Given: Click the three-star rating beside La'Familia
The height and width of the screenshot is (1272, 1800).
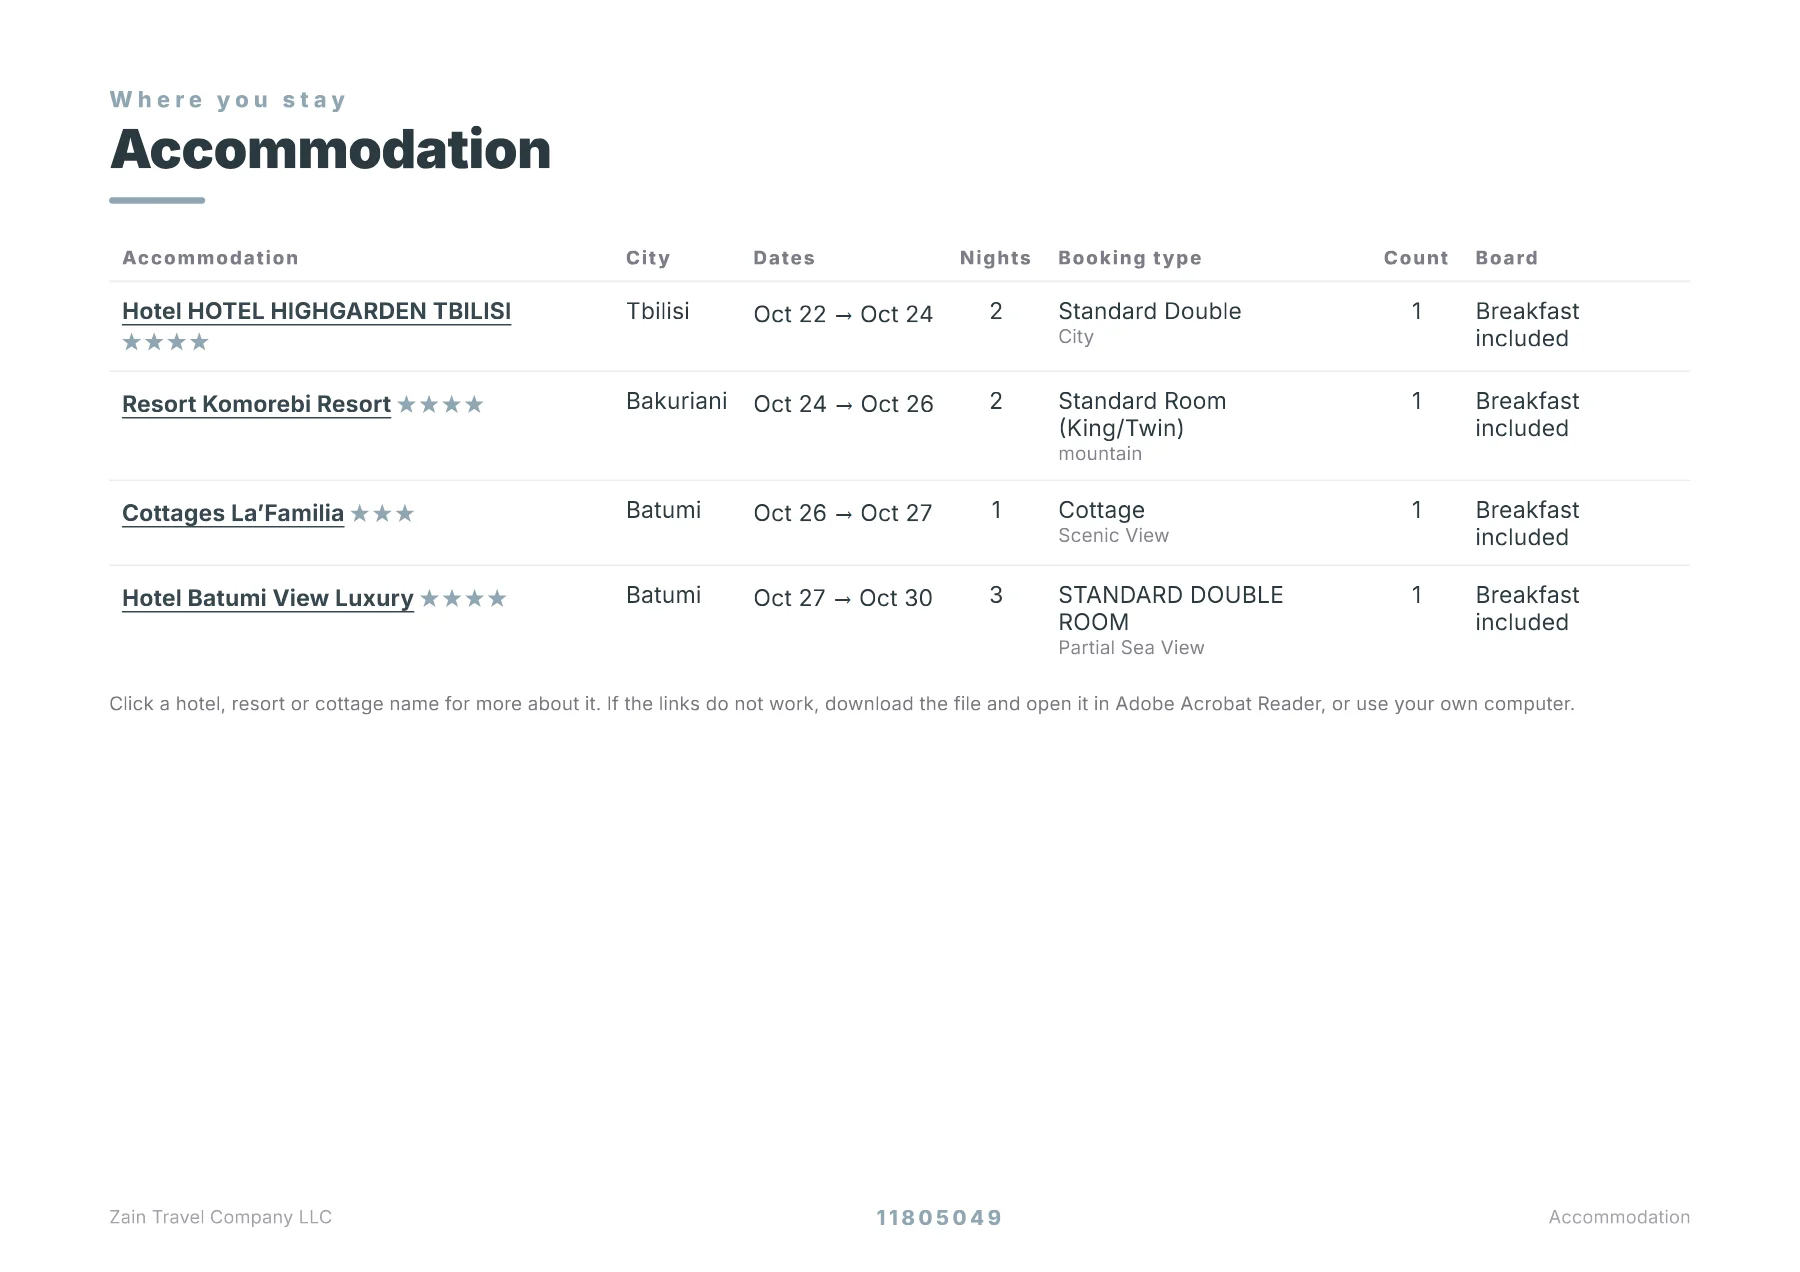Looking at the screenshot, I should [382, 514].
